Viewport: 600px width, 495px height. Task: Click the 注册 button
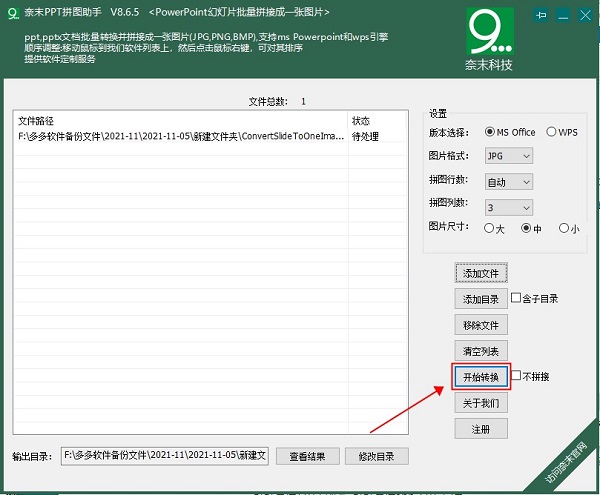click(481, 429)
